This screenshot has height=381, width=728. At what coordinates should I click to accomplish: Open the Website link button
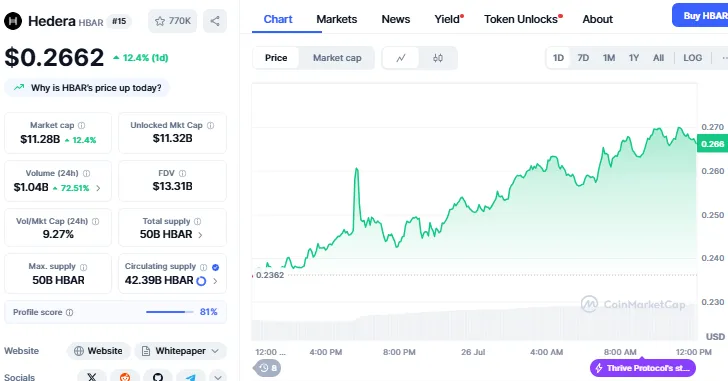coord(98,351)
